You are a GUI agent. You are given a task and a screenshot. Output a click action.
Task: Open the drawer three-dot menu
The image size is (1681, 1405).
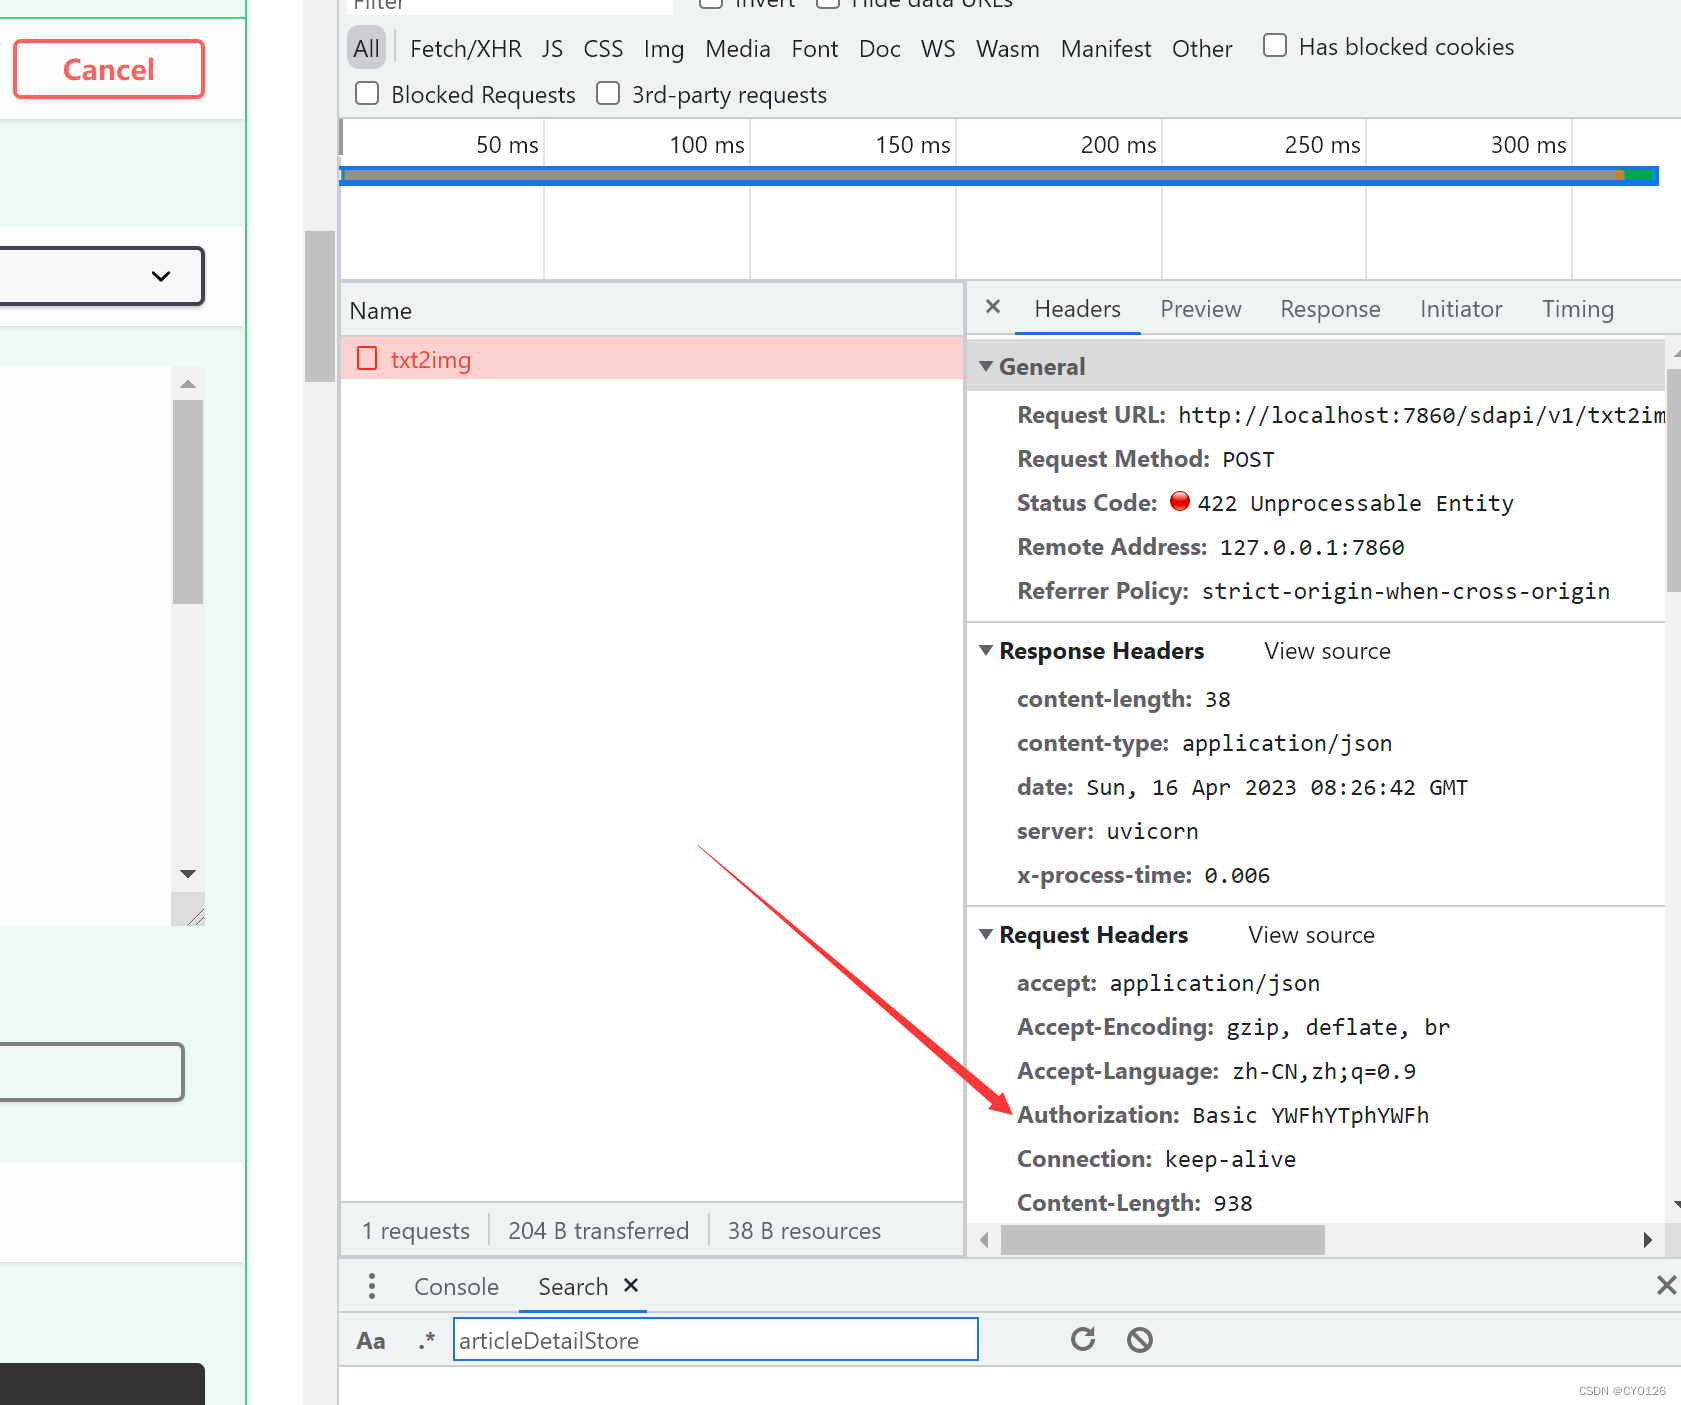pos(372,1286)
